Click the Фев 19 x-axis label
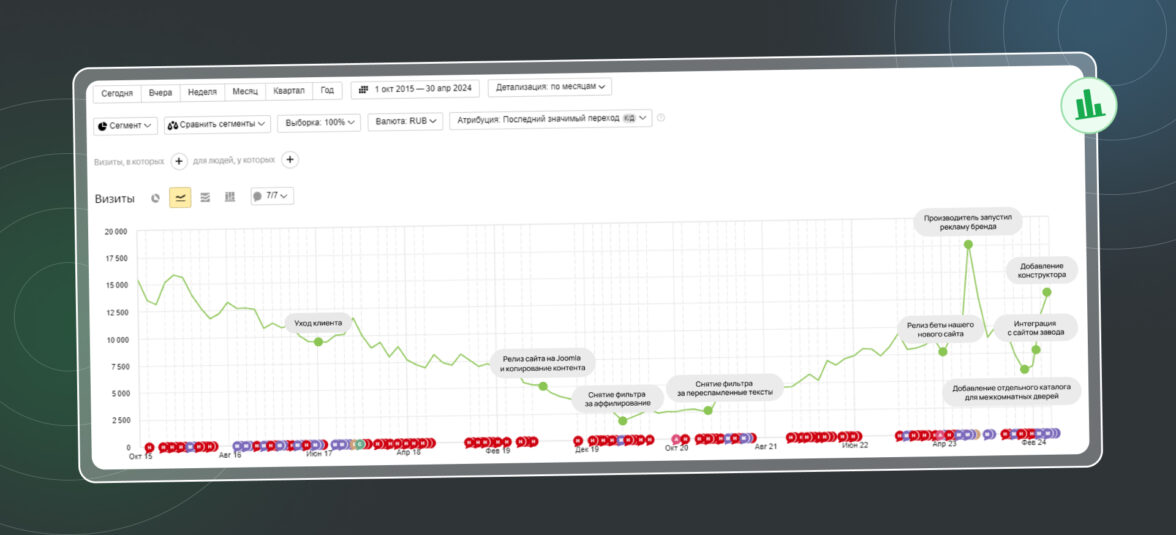The image size is (1176, 535). (x=497, y=451)
